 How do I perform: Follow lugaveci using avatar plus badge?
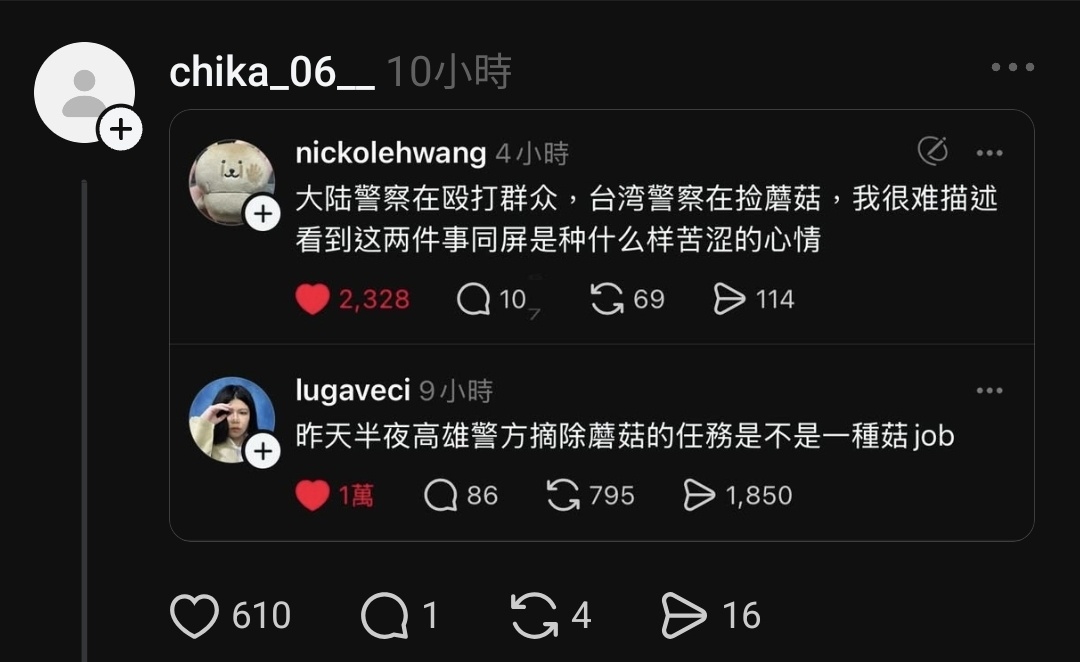(x=262, y=451)
